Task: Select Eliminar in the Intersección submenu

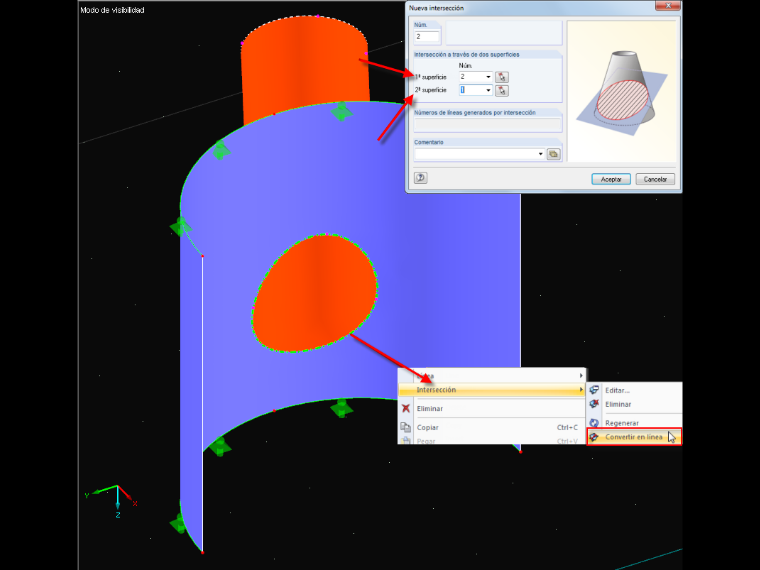Action: coord(634,404)
